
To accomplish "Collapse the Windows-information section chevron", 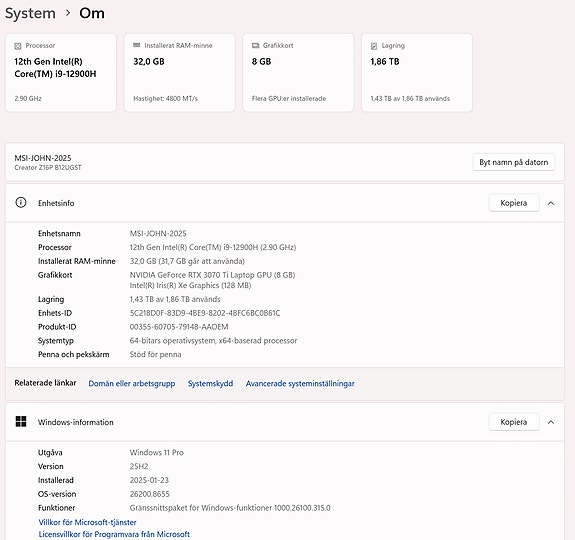I will point(551,422).
